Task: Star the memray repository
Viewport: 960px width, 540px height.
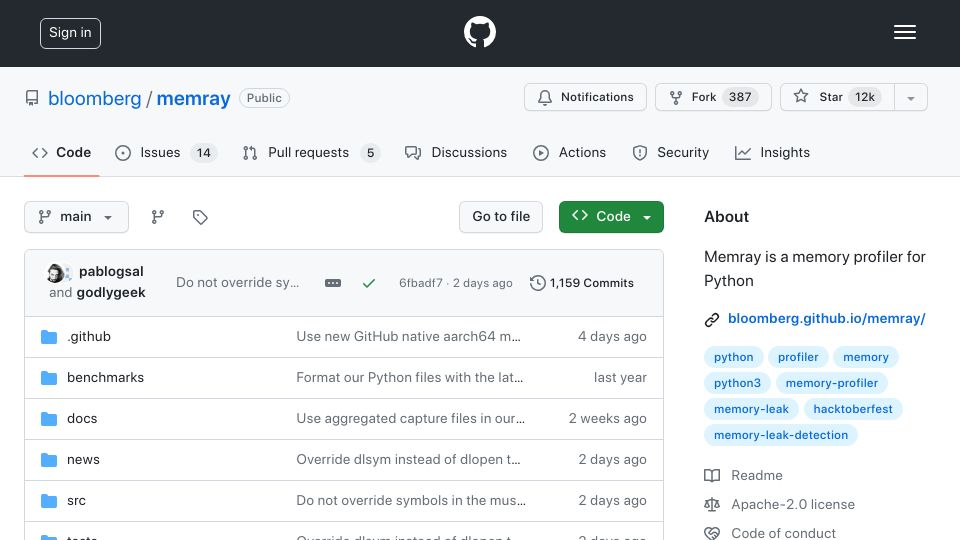Action: click(837, 97)
